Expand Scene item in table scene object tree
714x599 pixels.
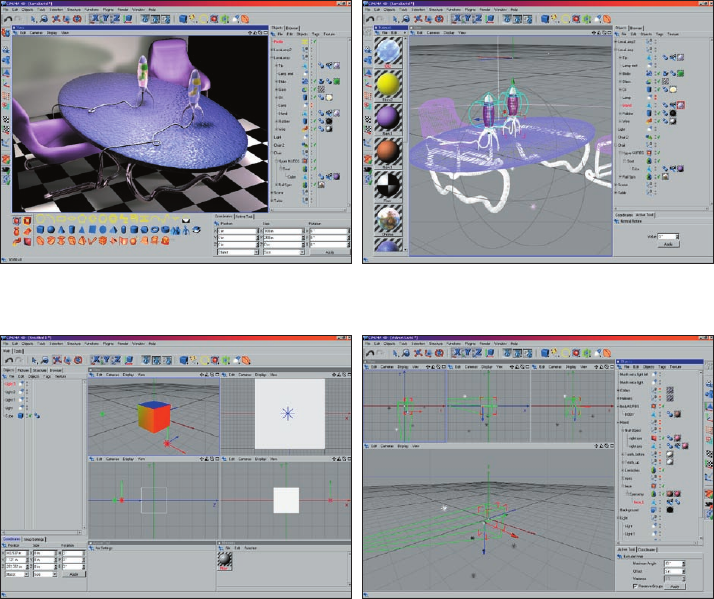(x=273, y=193)
